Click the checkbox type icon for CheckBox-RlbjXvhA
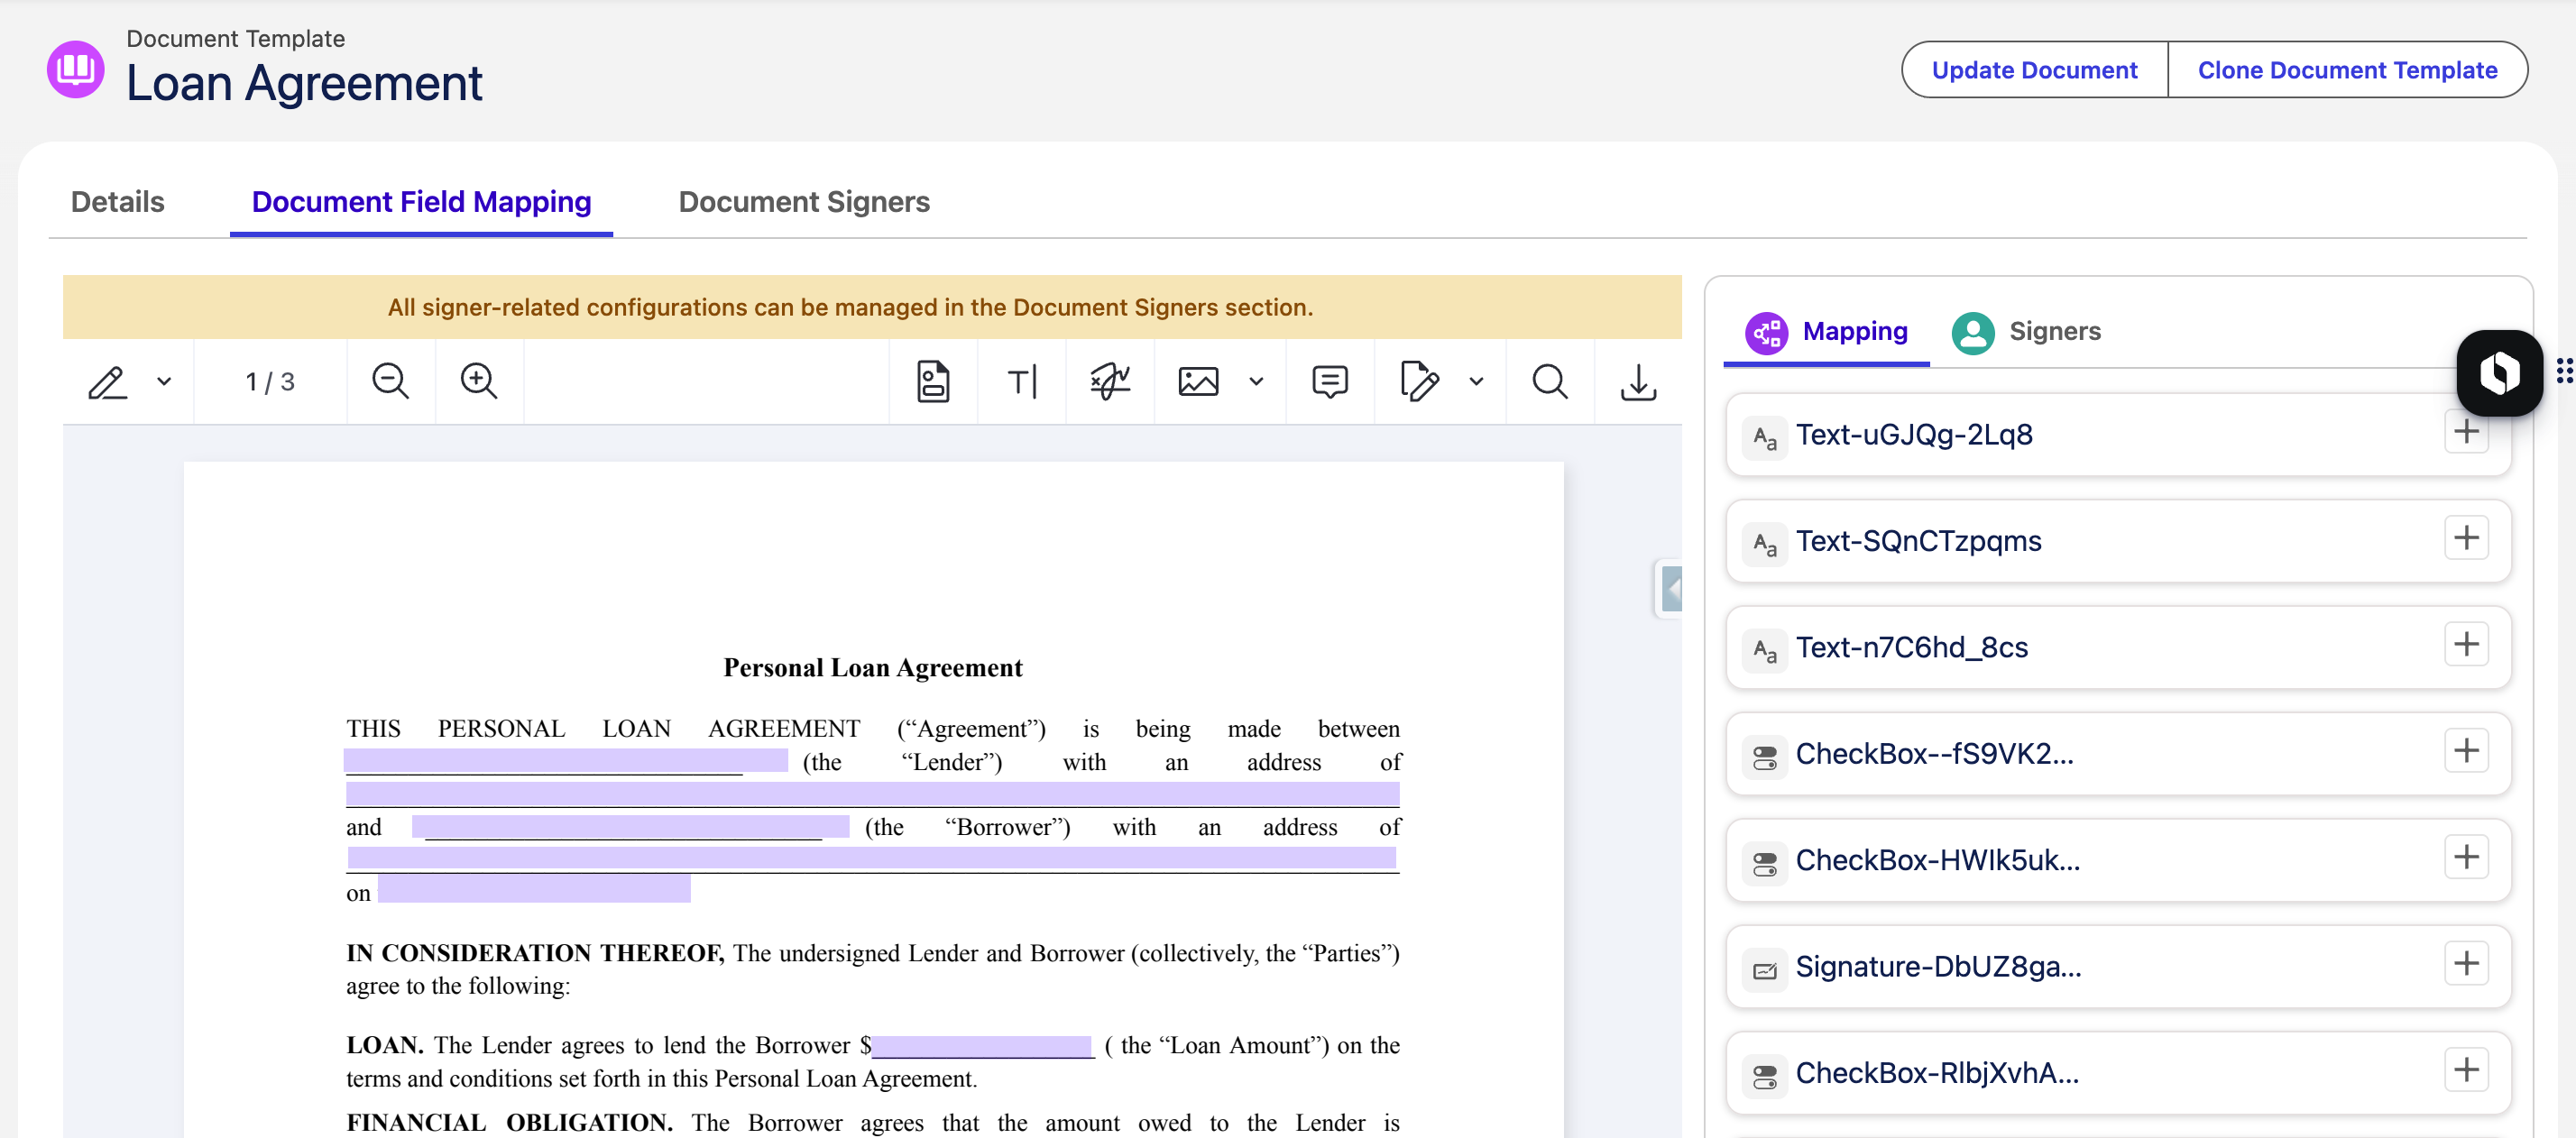 click(x=1765, y=1076)
